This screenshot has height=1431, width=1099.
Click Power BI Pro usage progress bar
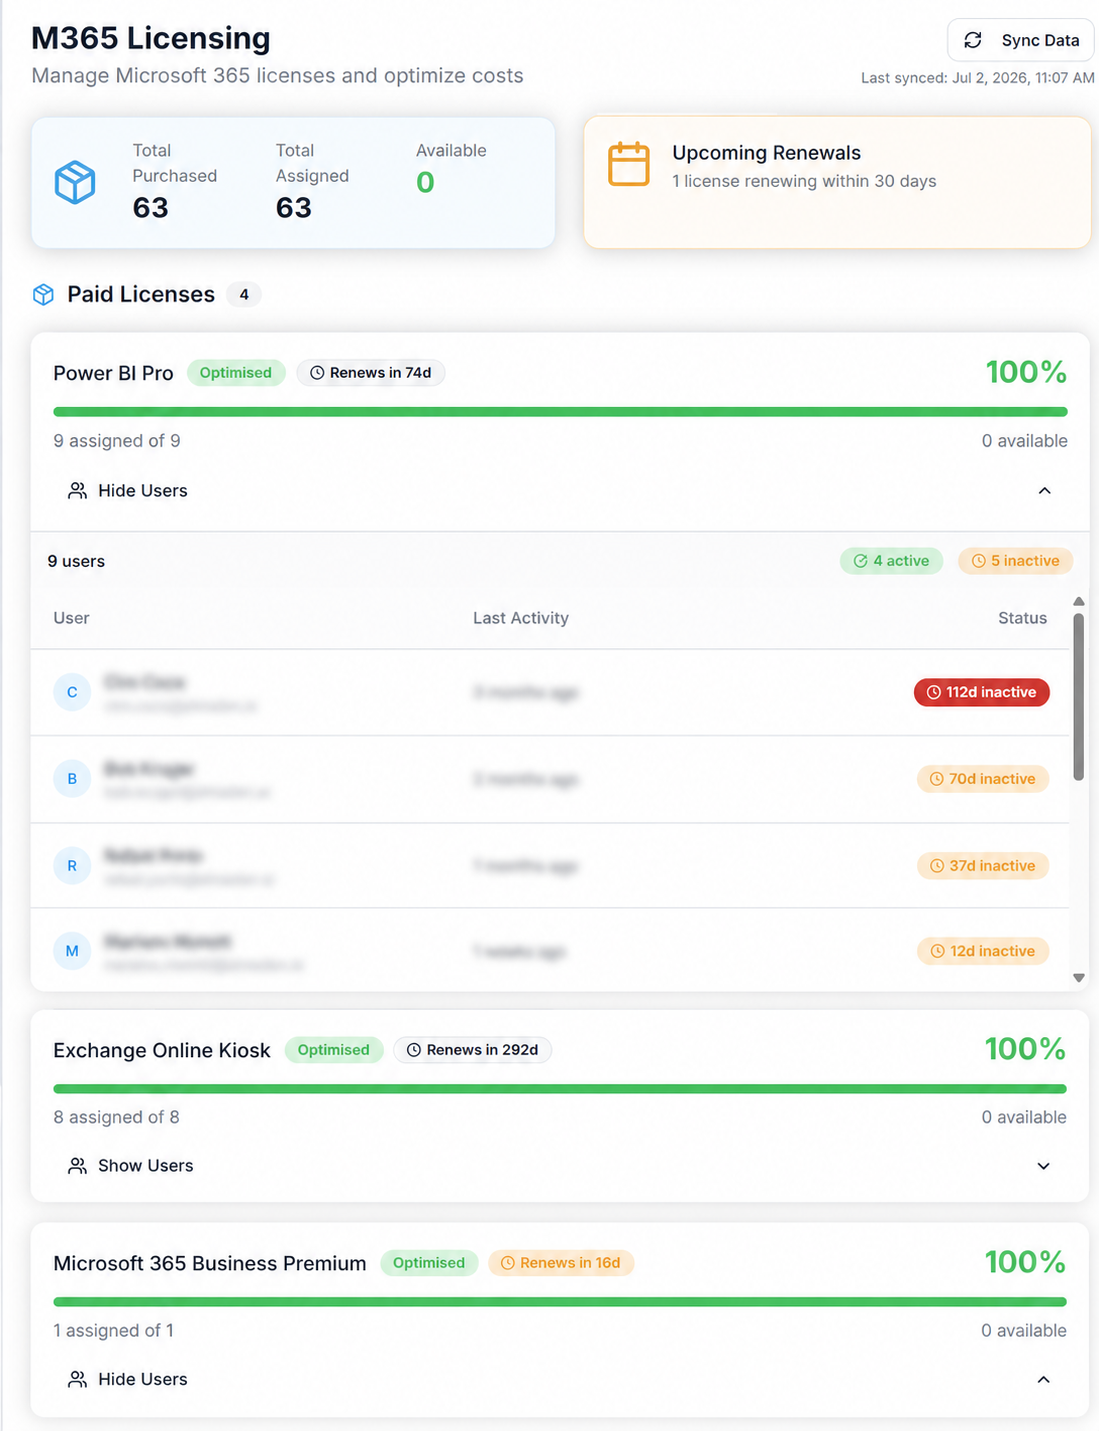coord(560,411)
